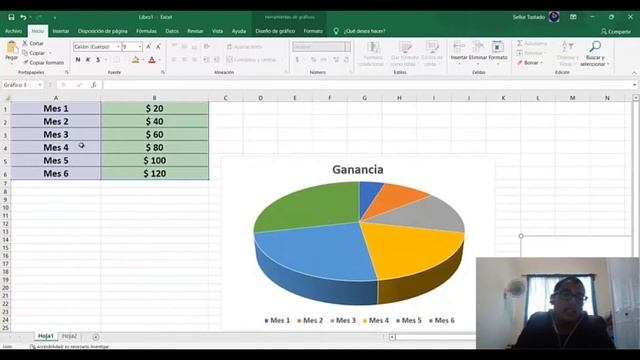Screen dimensions: 640x360
Task: Open font size dropdown
Action: pyautogui.click(x=140, y=47)
